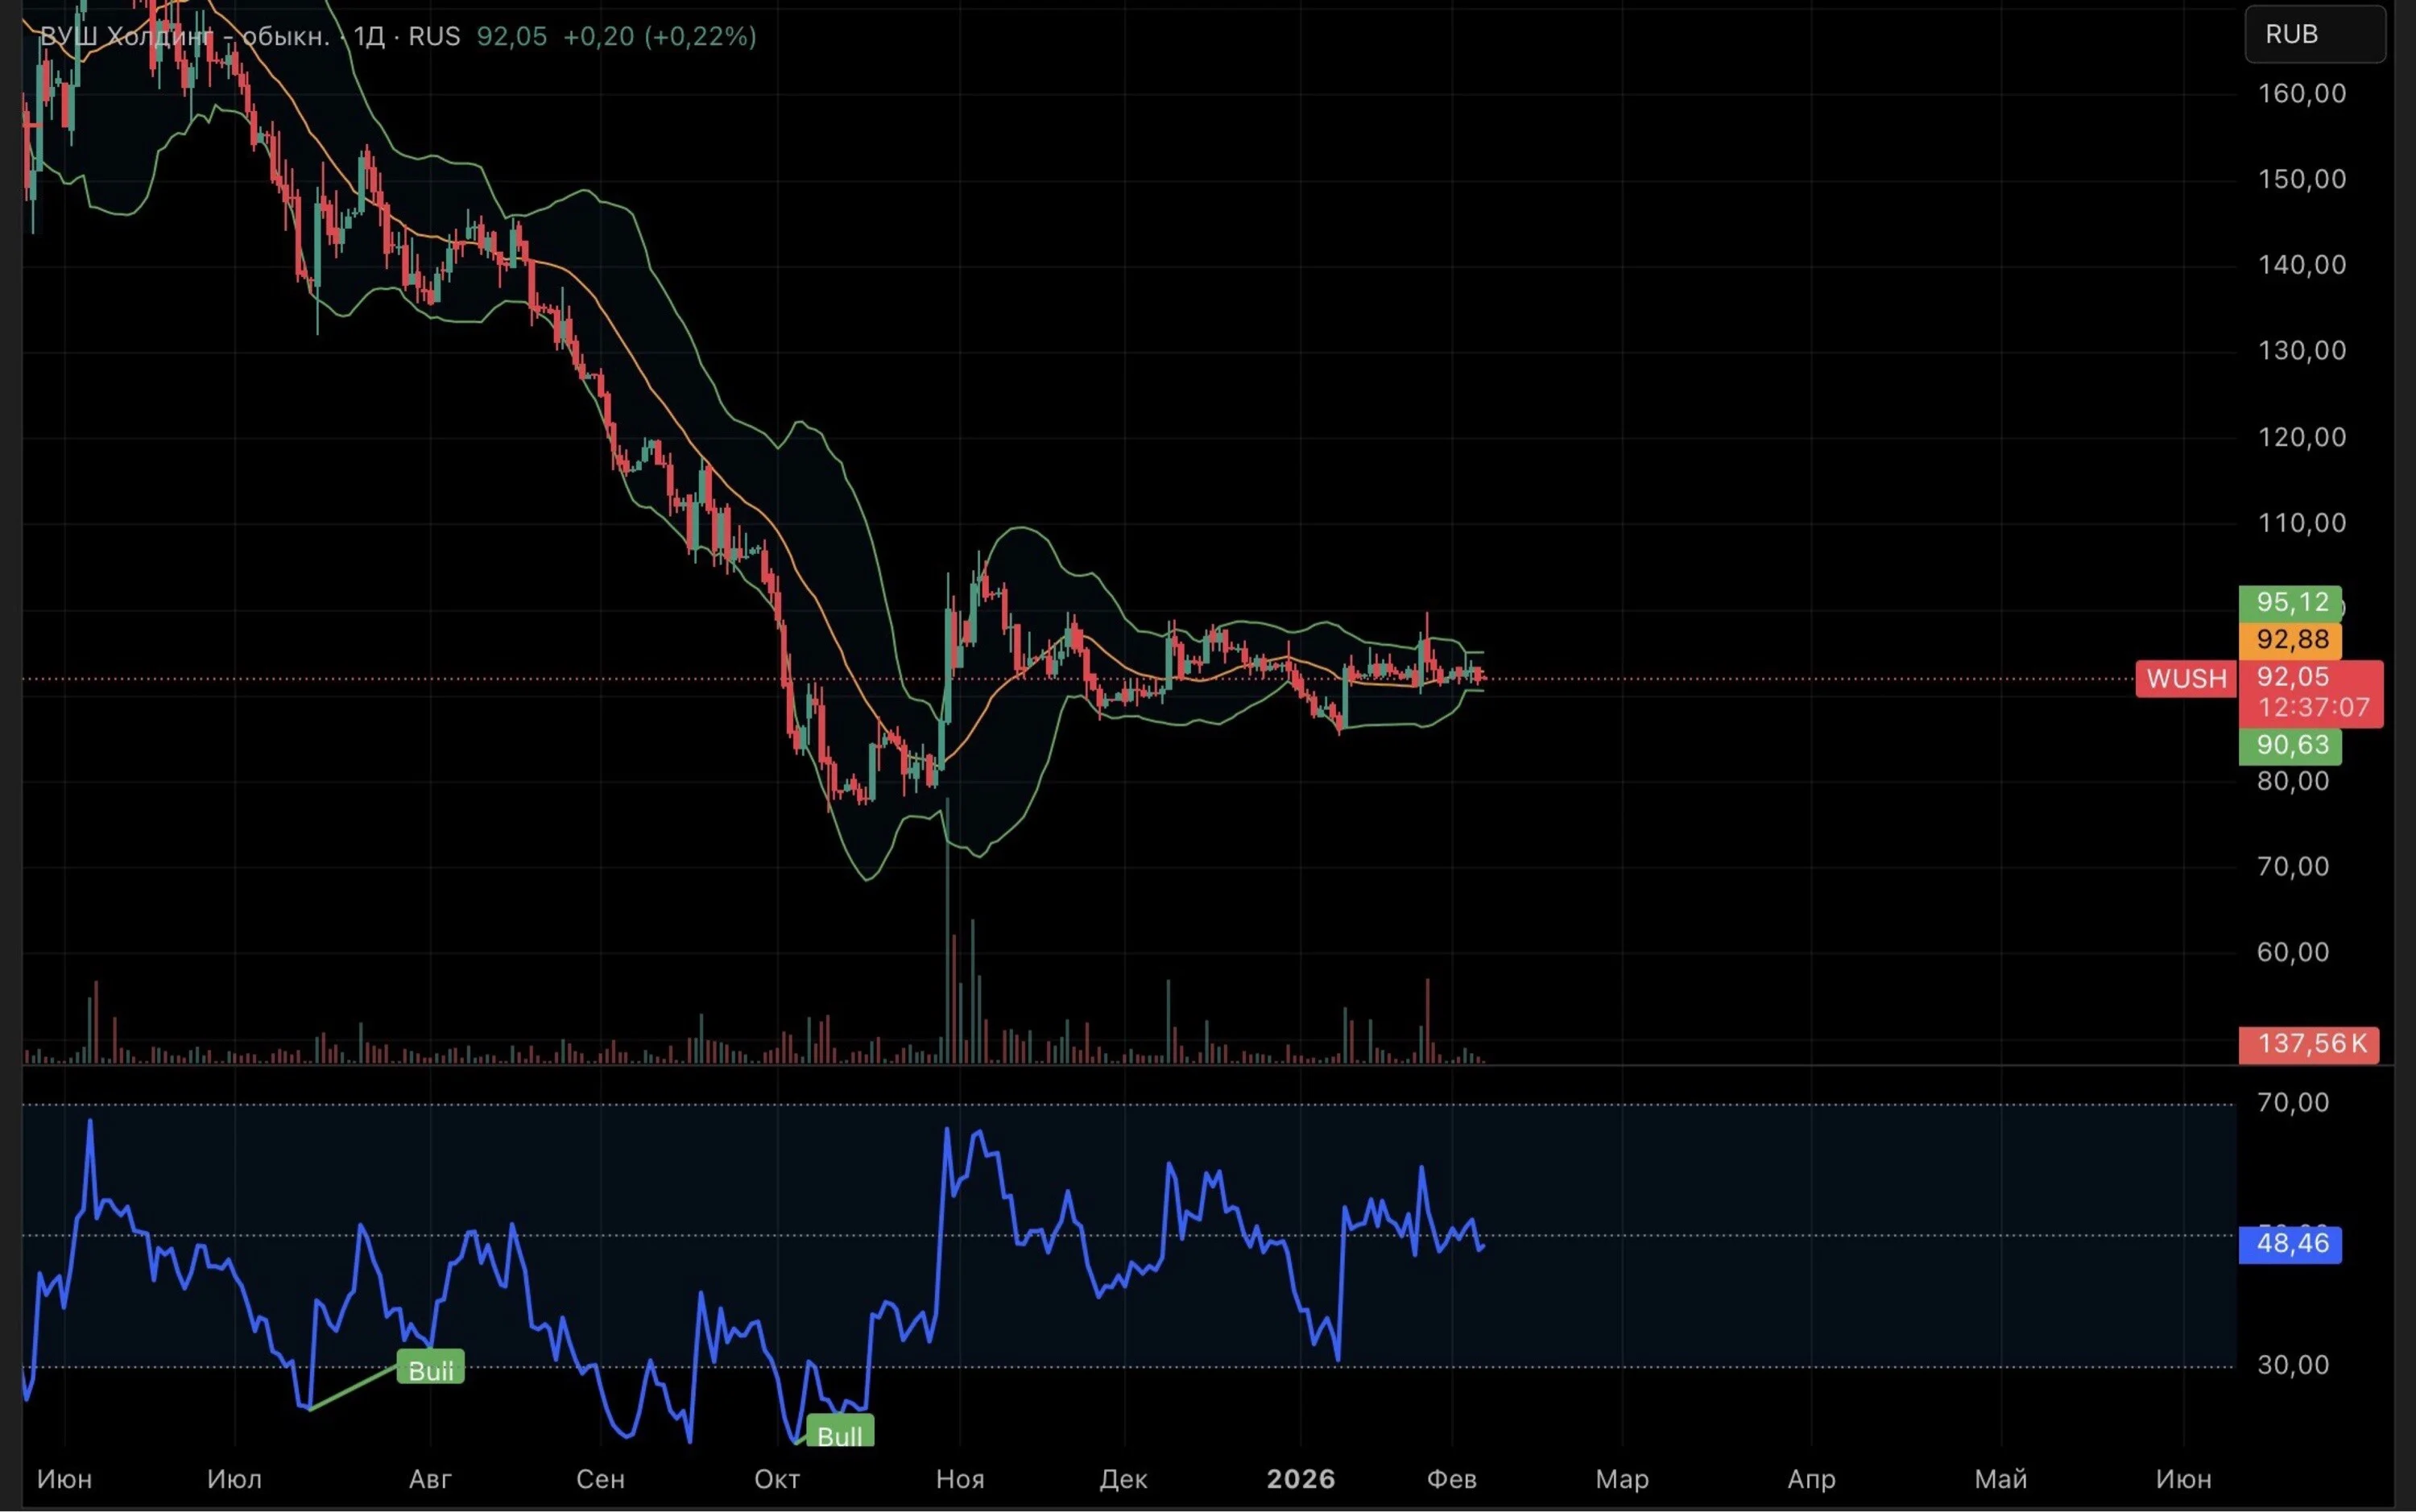Click the Авг label on time axis

click(x=431, y=1480)
